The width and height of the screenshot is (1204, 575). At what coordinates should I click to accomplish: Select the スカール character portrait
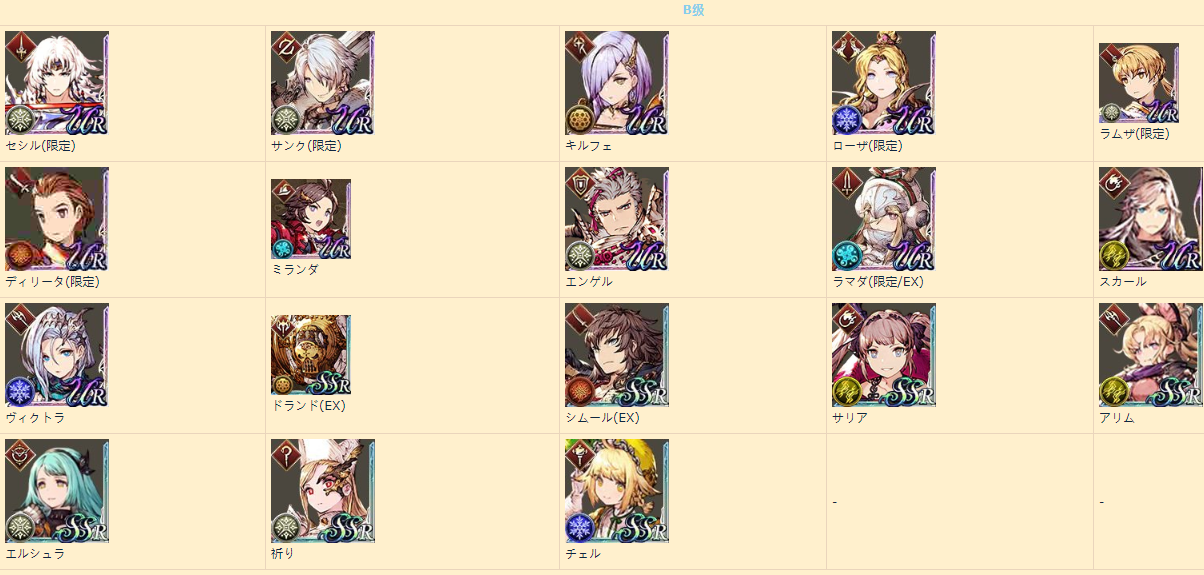(x=1151, y=219)
